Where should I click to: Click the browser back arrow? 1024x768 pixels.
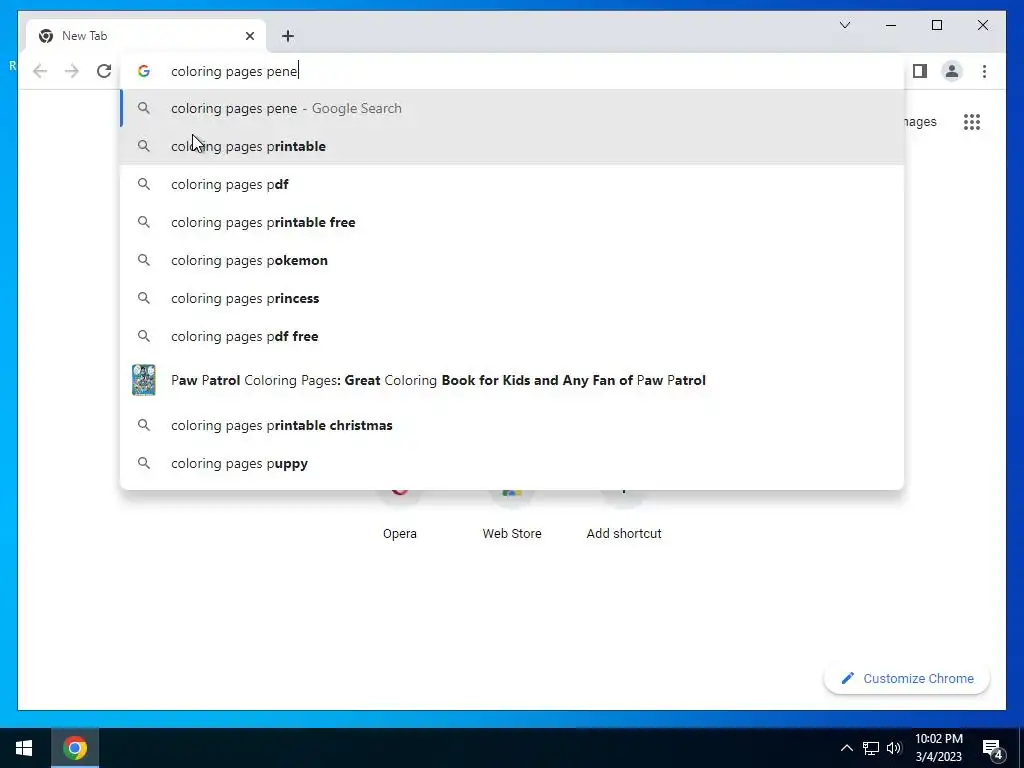coord(40,71)
